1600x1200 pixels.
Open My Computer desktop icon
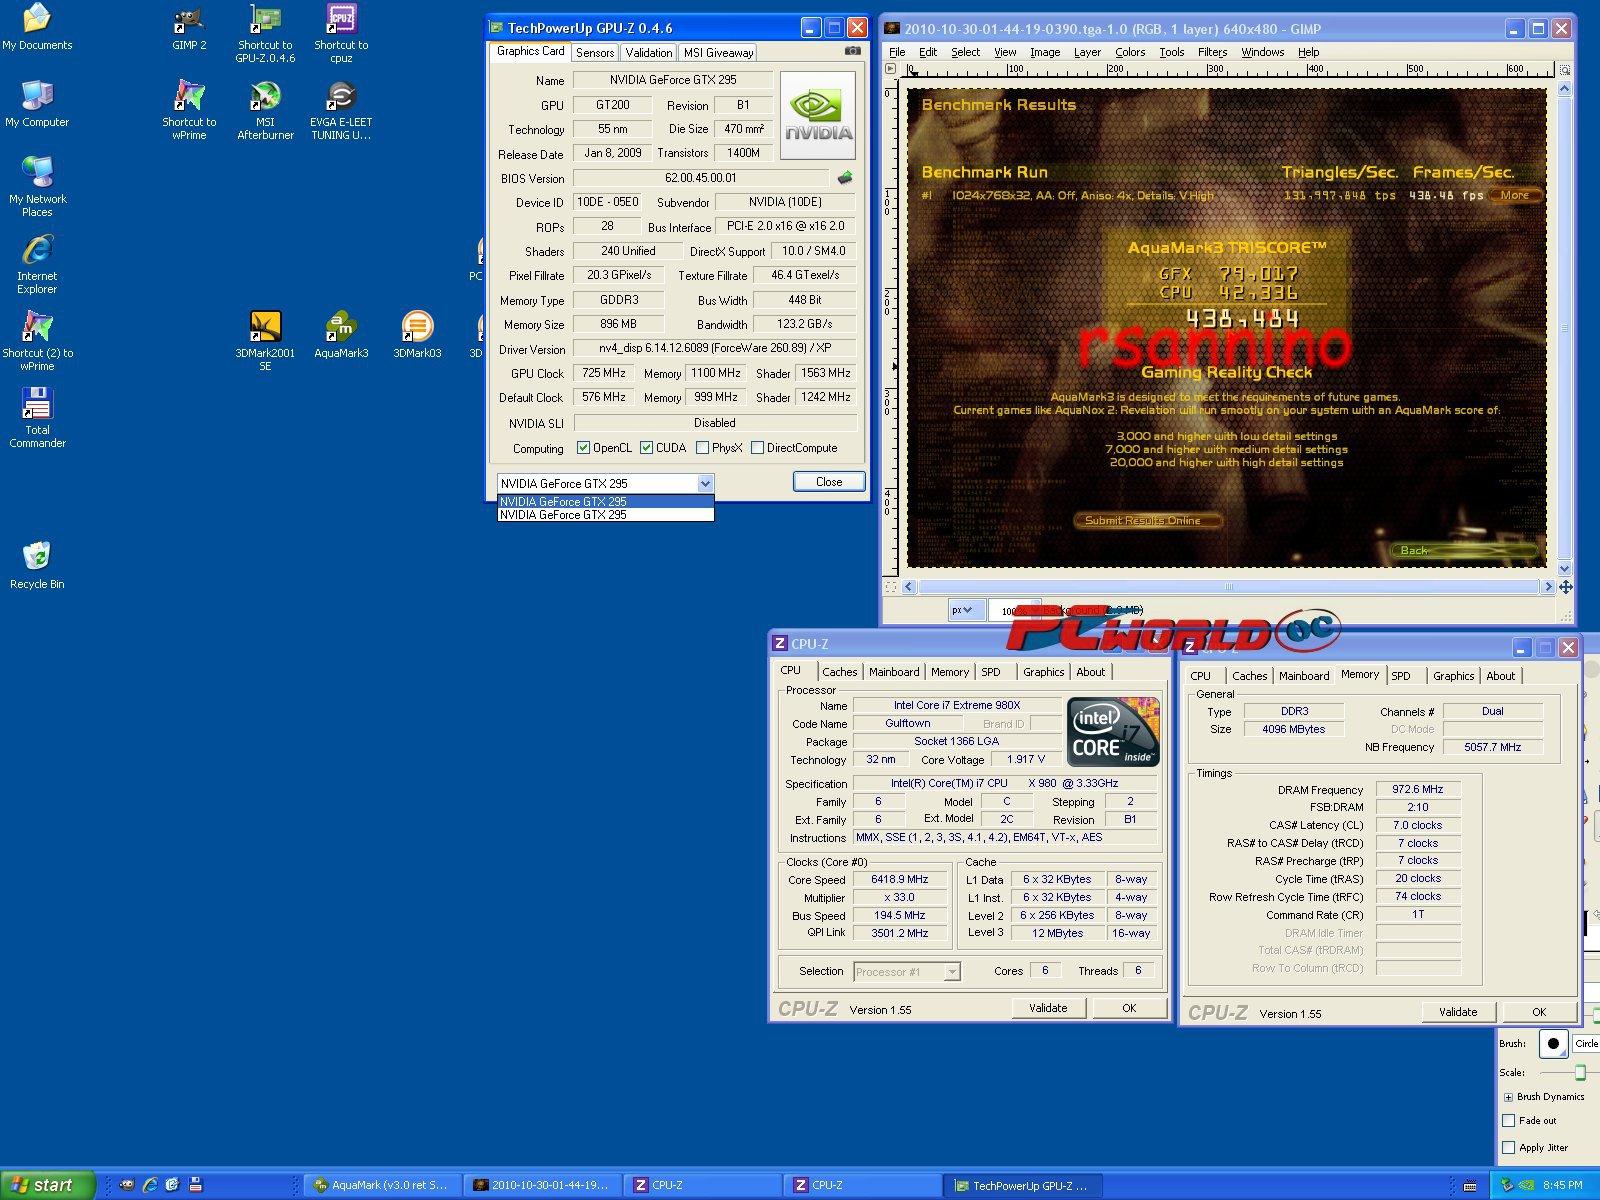coord(37,104)
